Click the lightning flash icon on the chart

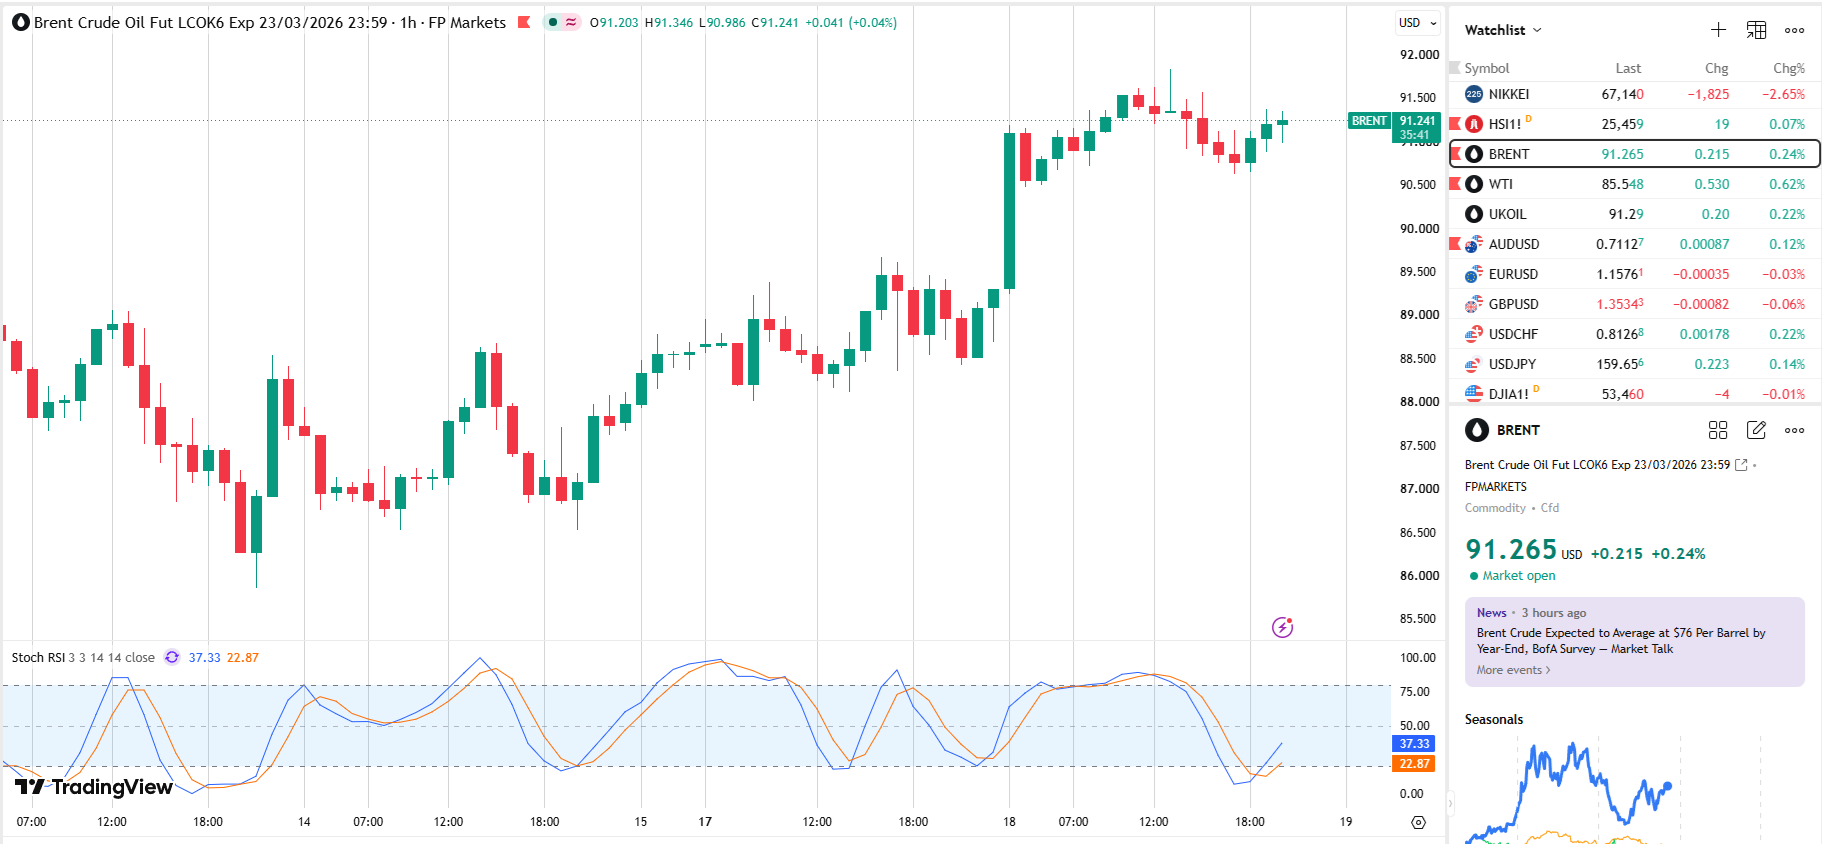click(x=1282, y=627)
